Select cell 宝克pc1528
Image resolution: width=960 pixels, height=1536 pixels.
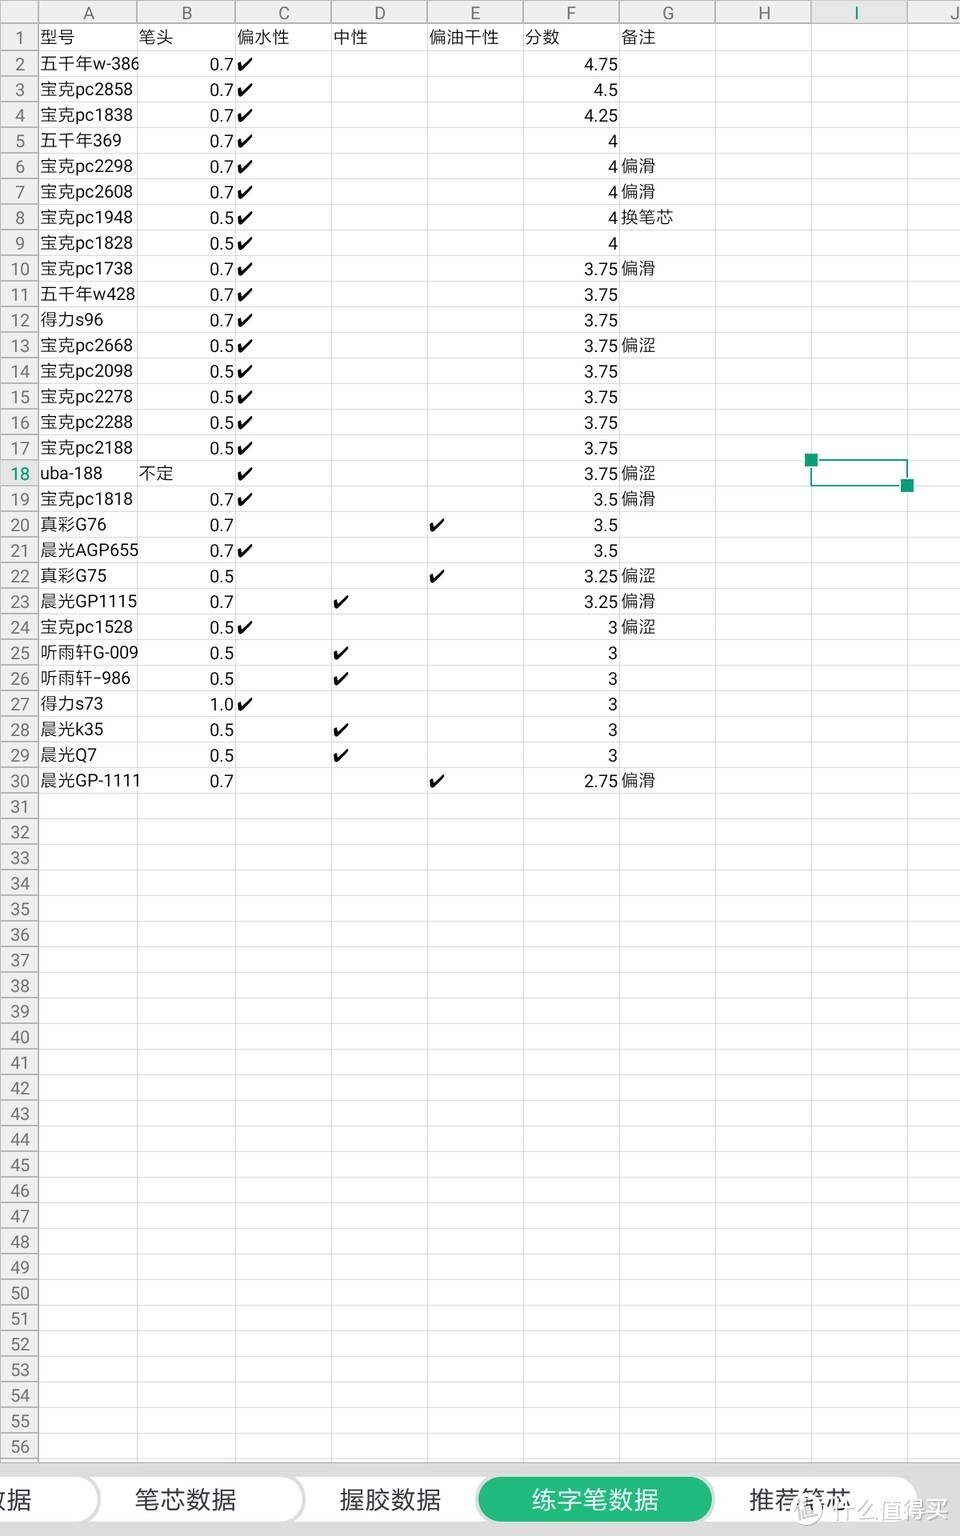[x=88, y=627]
